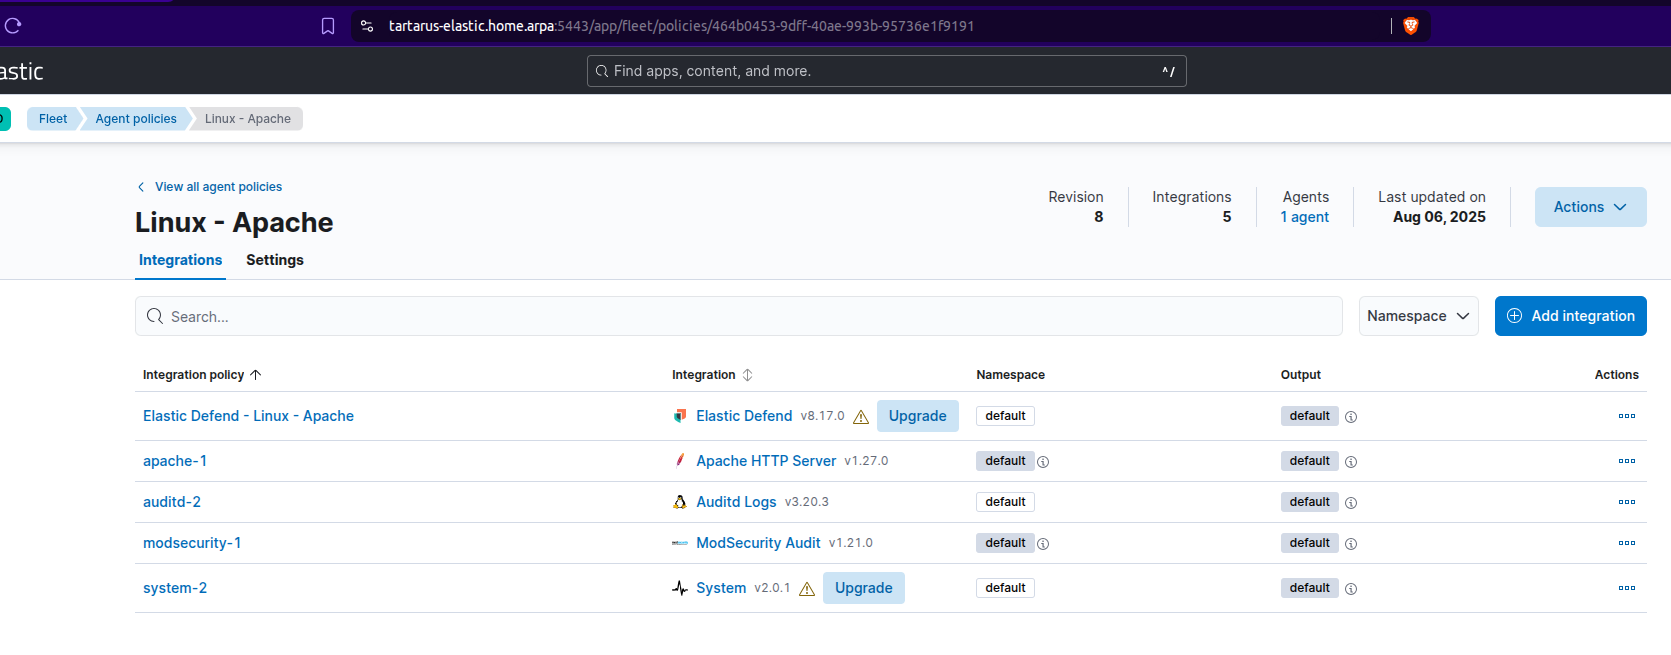Open the site information icon in URL bar
Viewport: 1671px width, 655px height.
click(367, 26)
